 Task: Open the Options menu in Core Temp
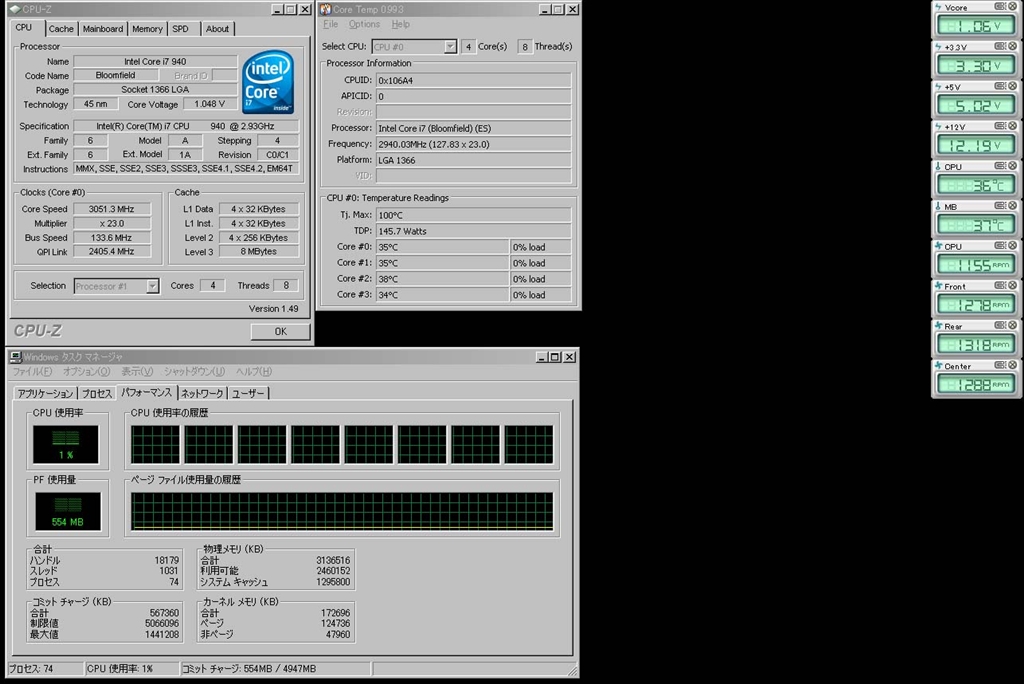[x=364, y=24]
